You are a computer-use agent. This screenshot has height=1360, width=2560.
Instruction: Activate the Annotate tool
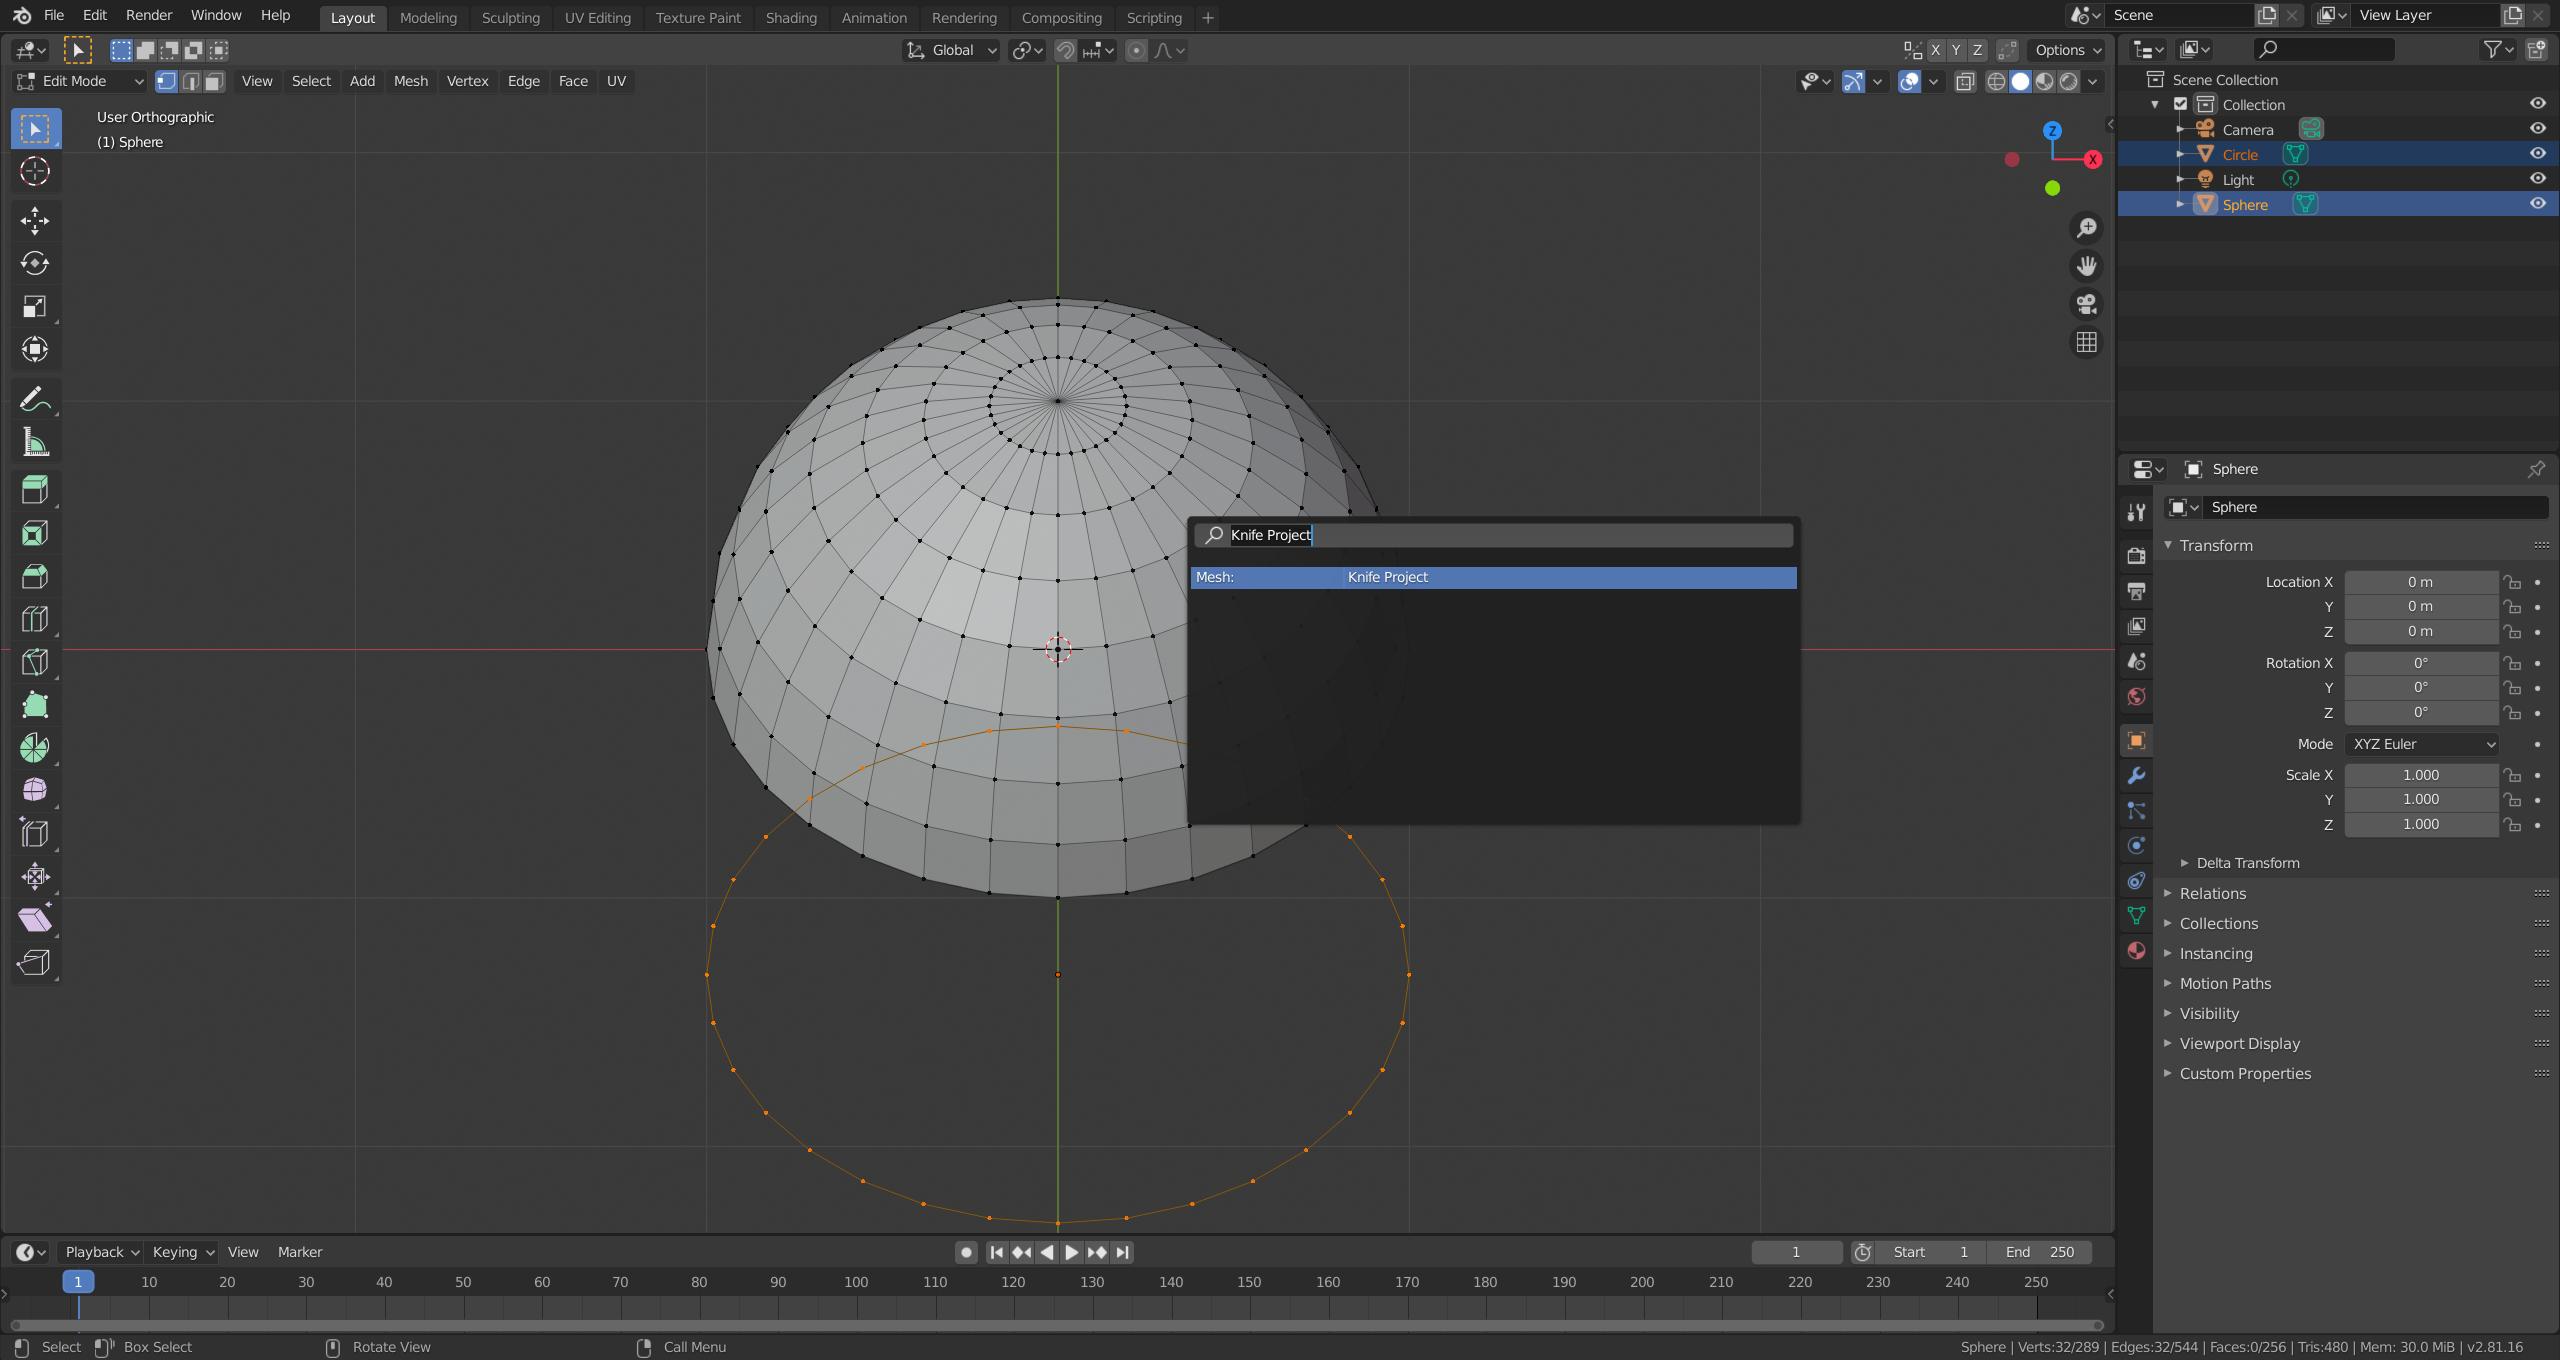(x=35, y=399)
